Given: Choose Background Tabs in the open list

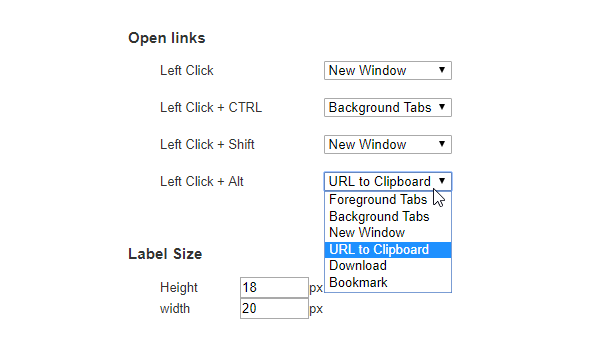Looking at the screenshot, I should [388, 216].
